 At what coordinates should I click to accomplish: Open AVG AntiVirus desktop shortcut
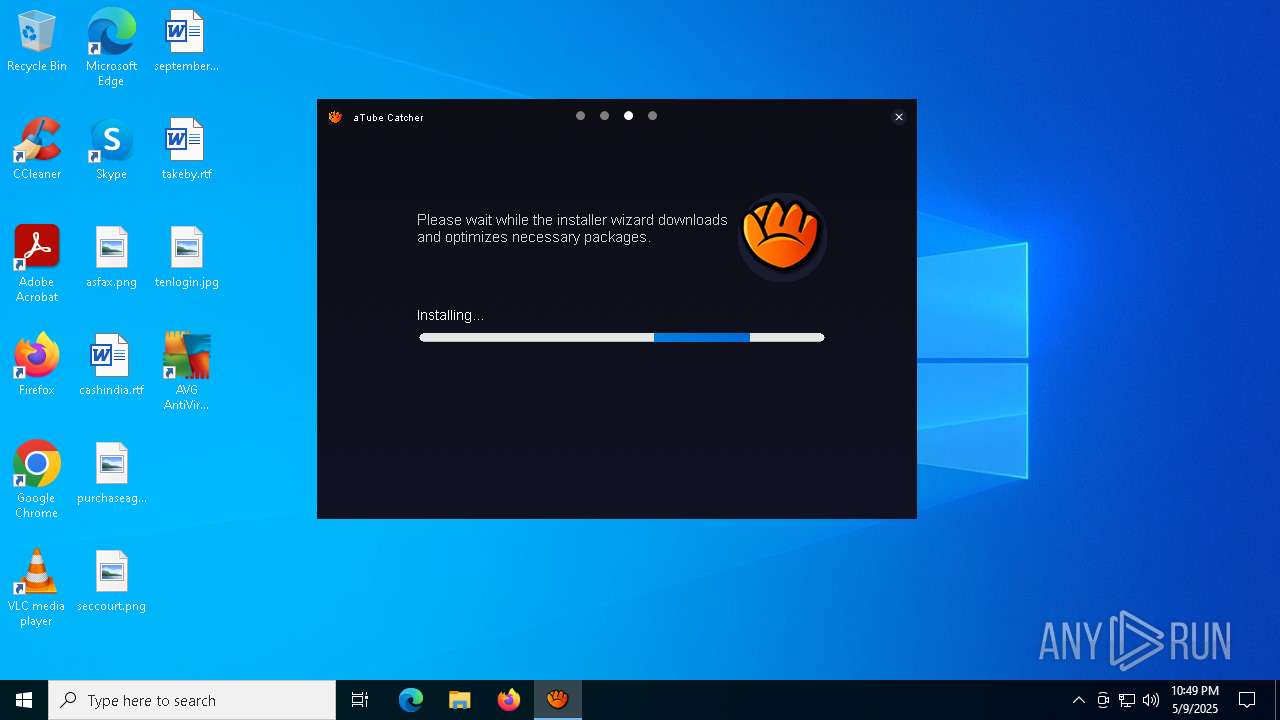pyautogui.click(x=186, y=372)
